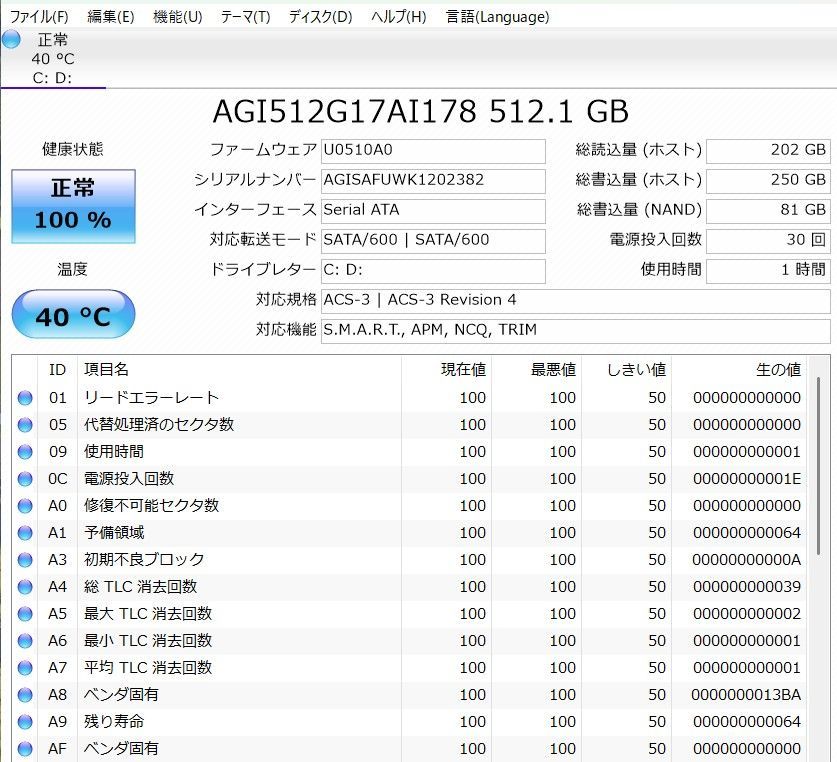
Task: Click the 生の値 column header
Action: click(739, 370)
